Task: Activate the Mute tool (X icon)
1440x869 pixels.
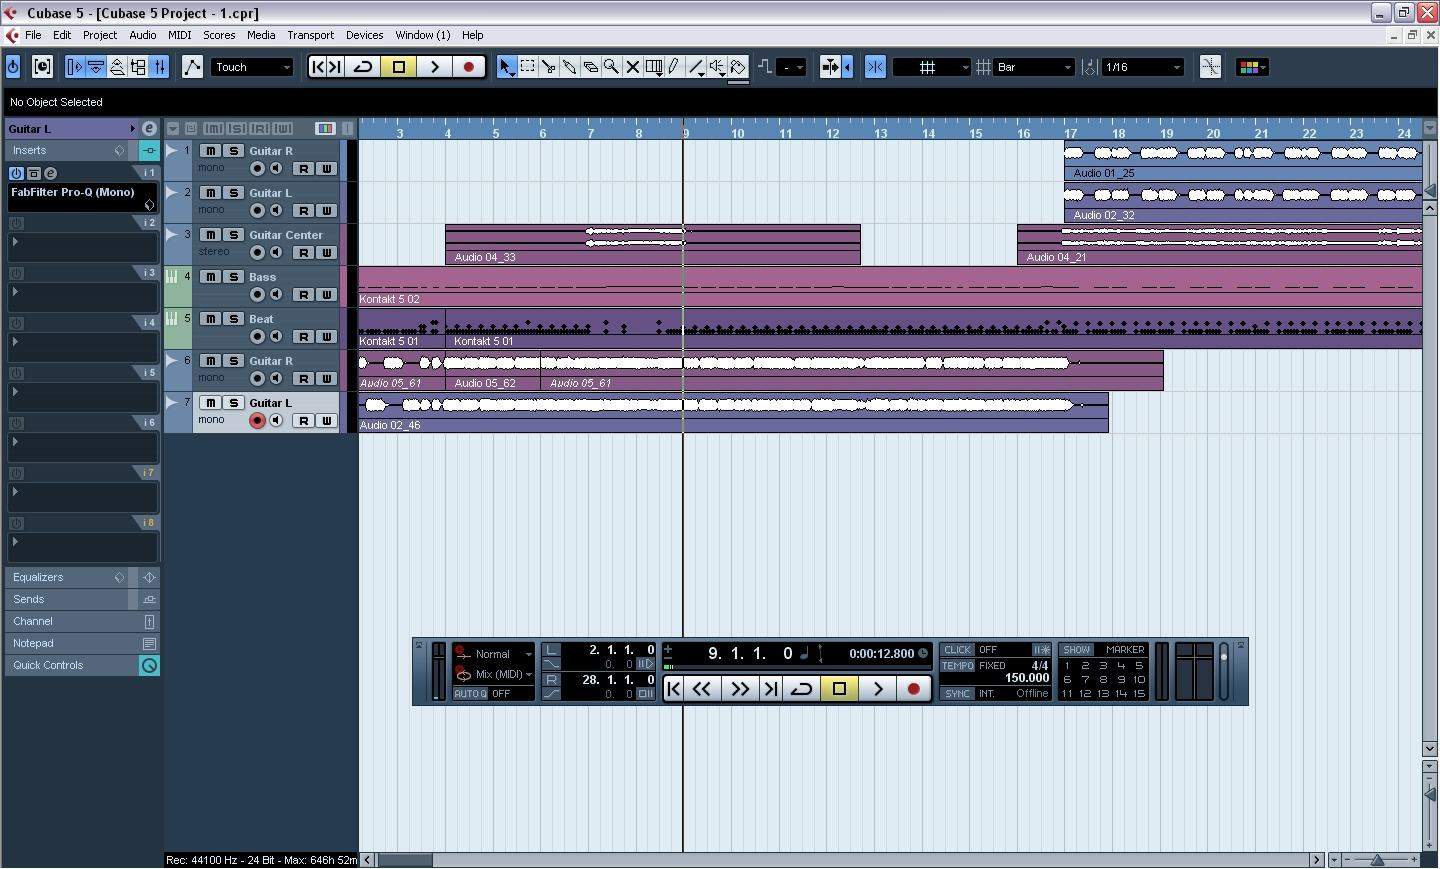Action: point(632,67)
